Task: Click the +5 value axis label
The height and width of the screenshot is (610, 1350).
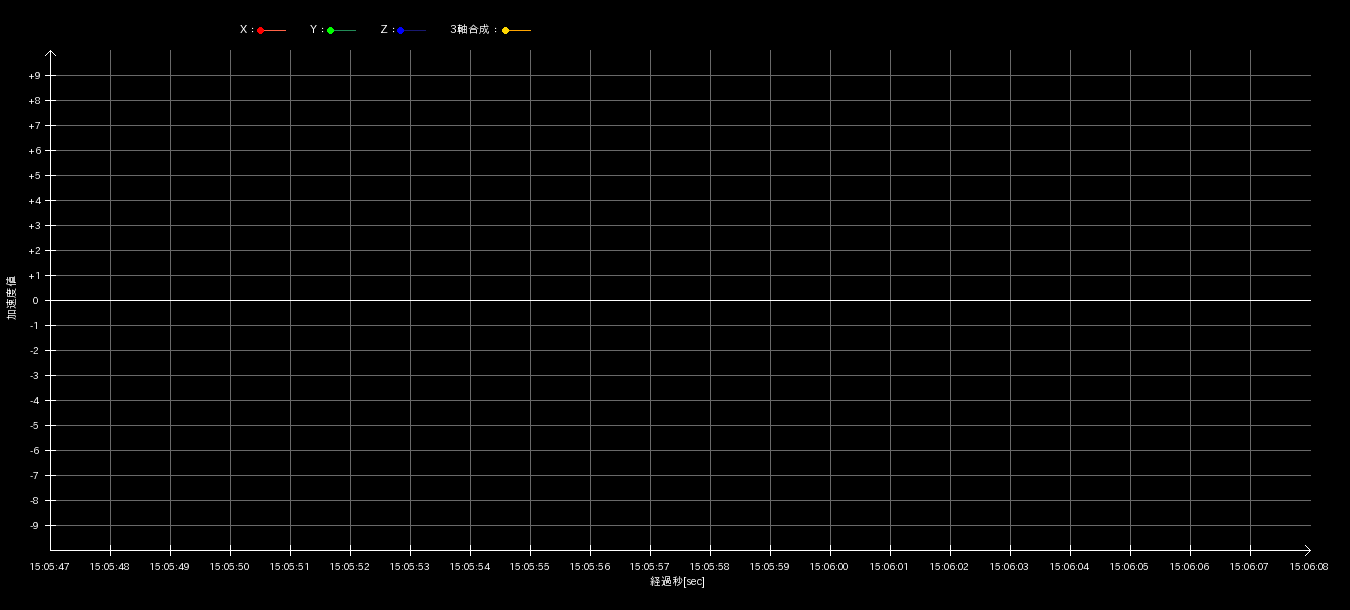Action: point(34,176)
